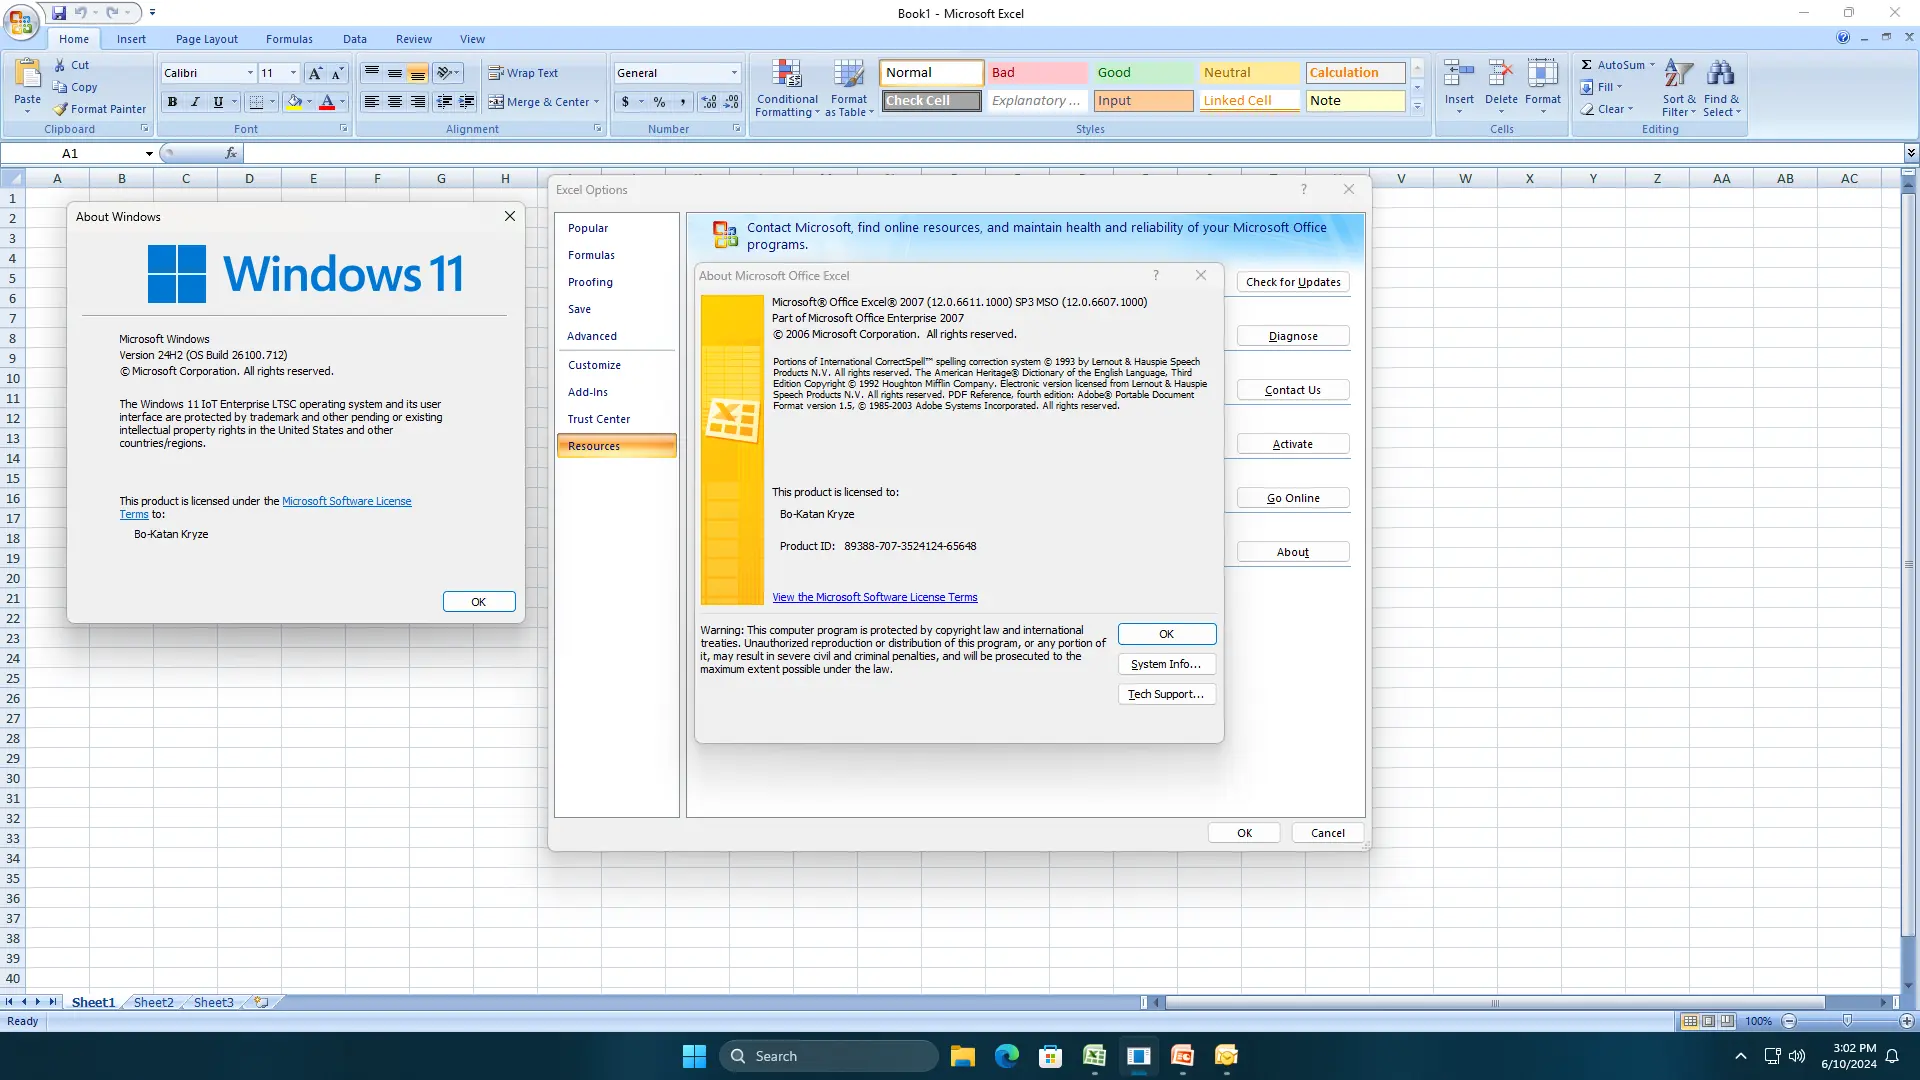Click the Windows Start button

point(694,1056)
